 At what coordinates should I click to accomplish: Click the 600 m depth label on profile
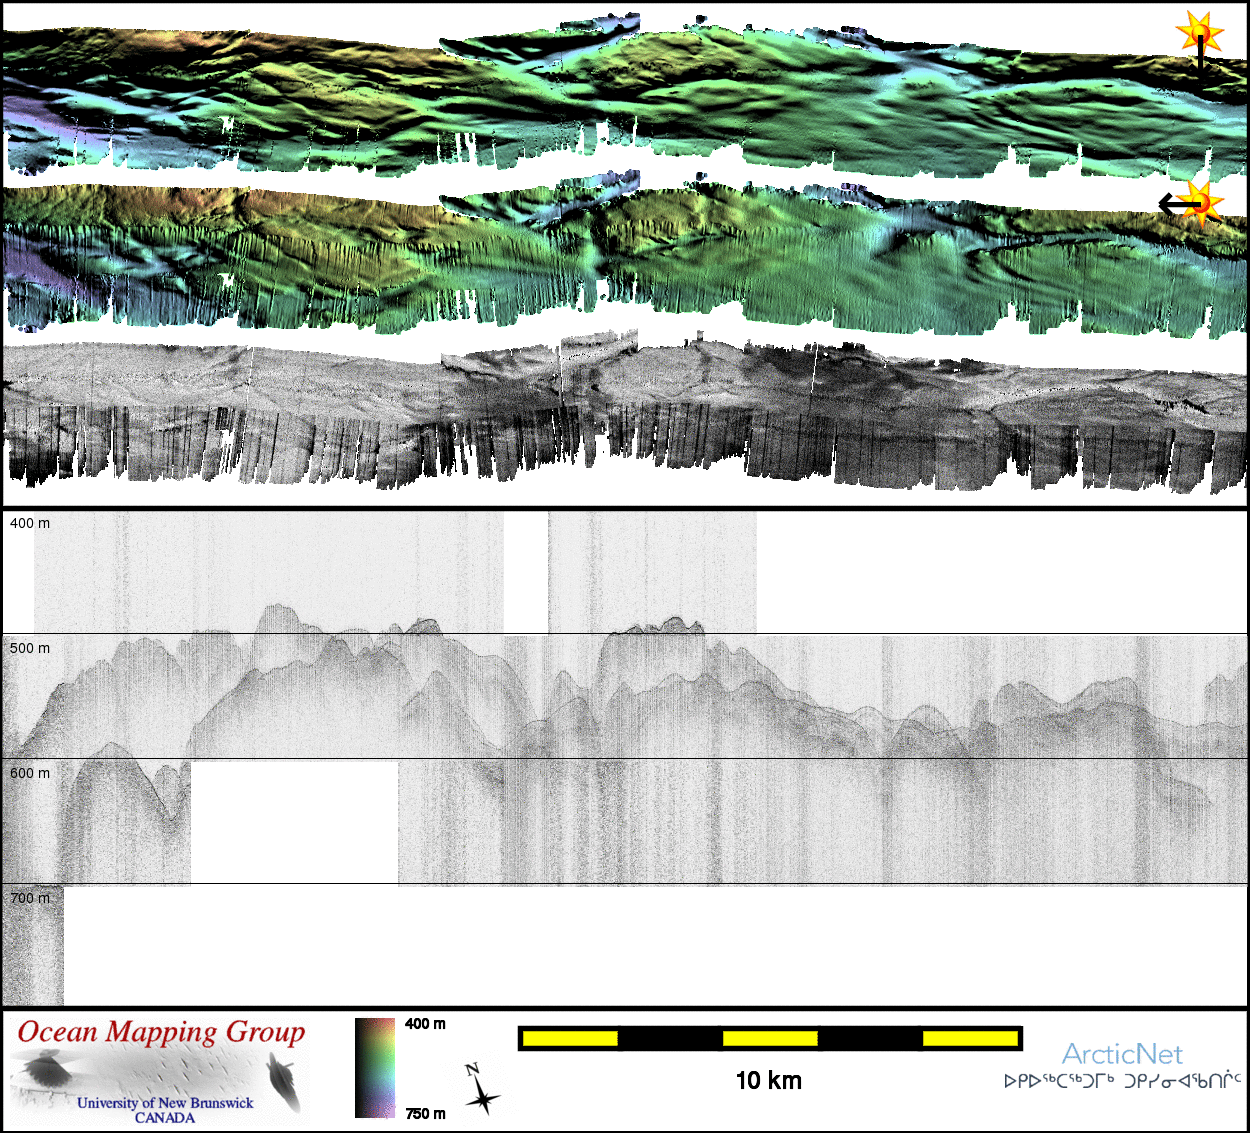coord(30,773)
